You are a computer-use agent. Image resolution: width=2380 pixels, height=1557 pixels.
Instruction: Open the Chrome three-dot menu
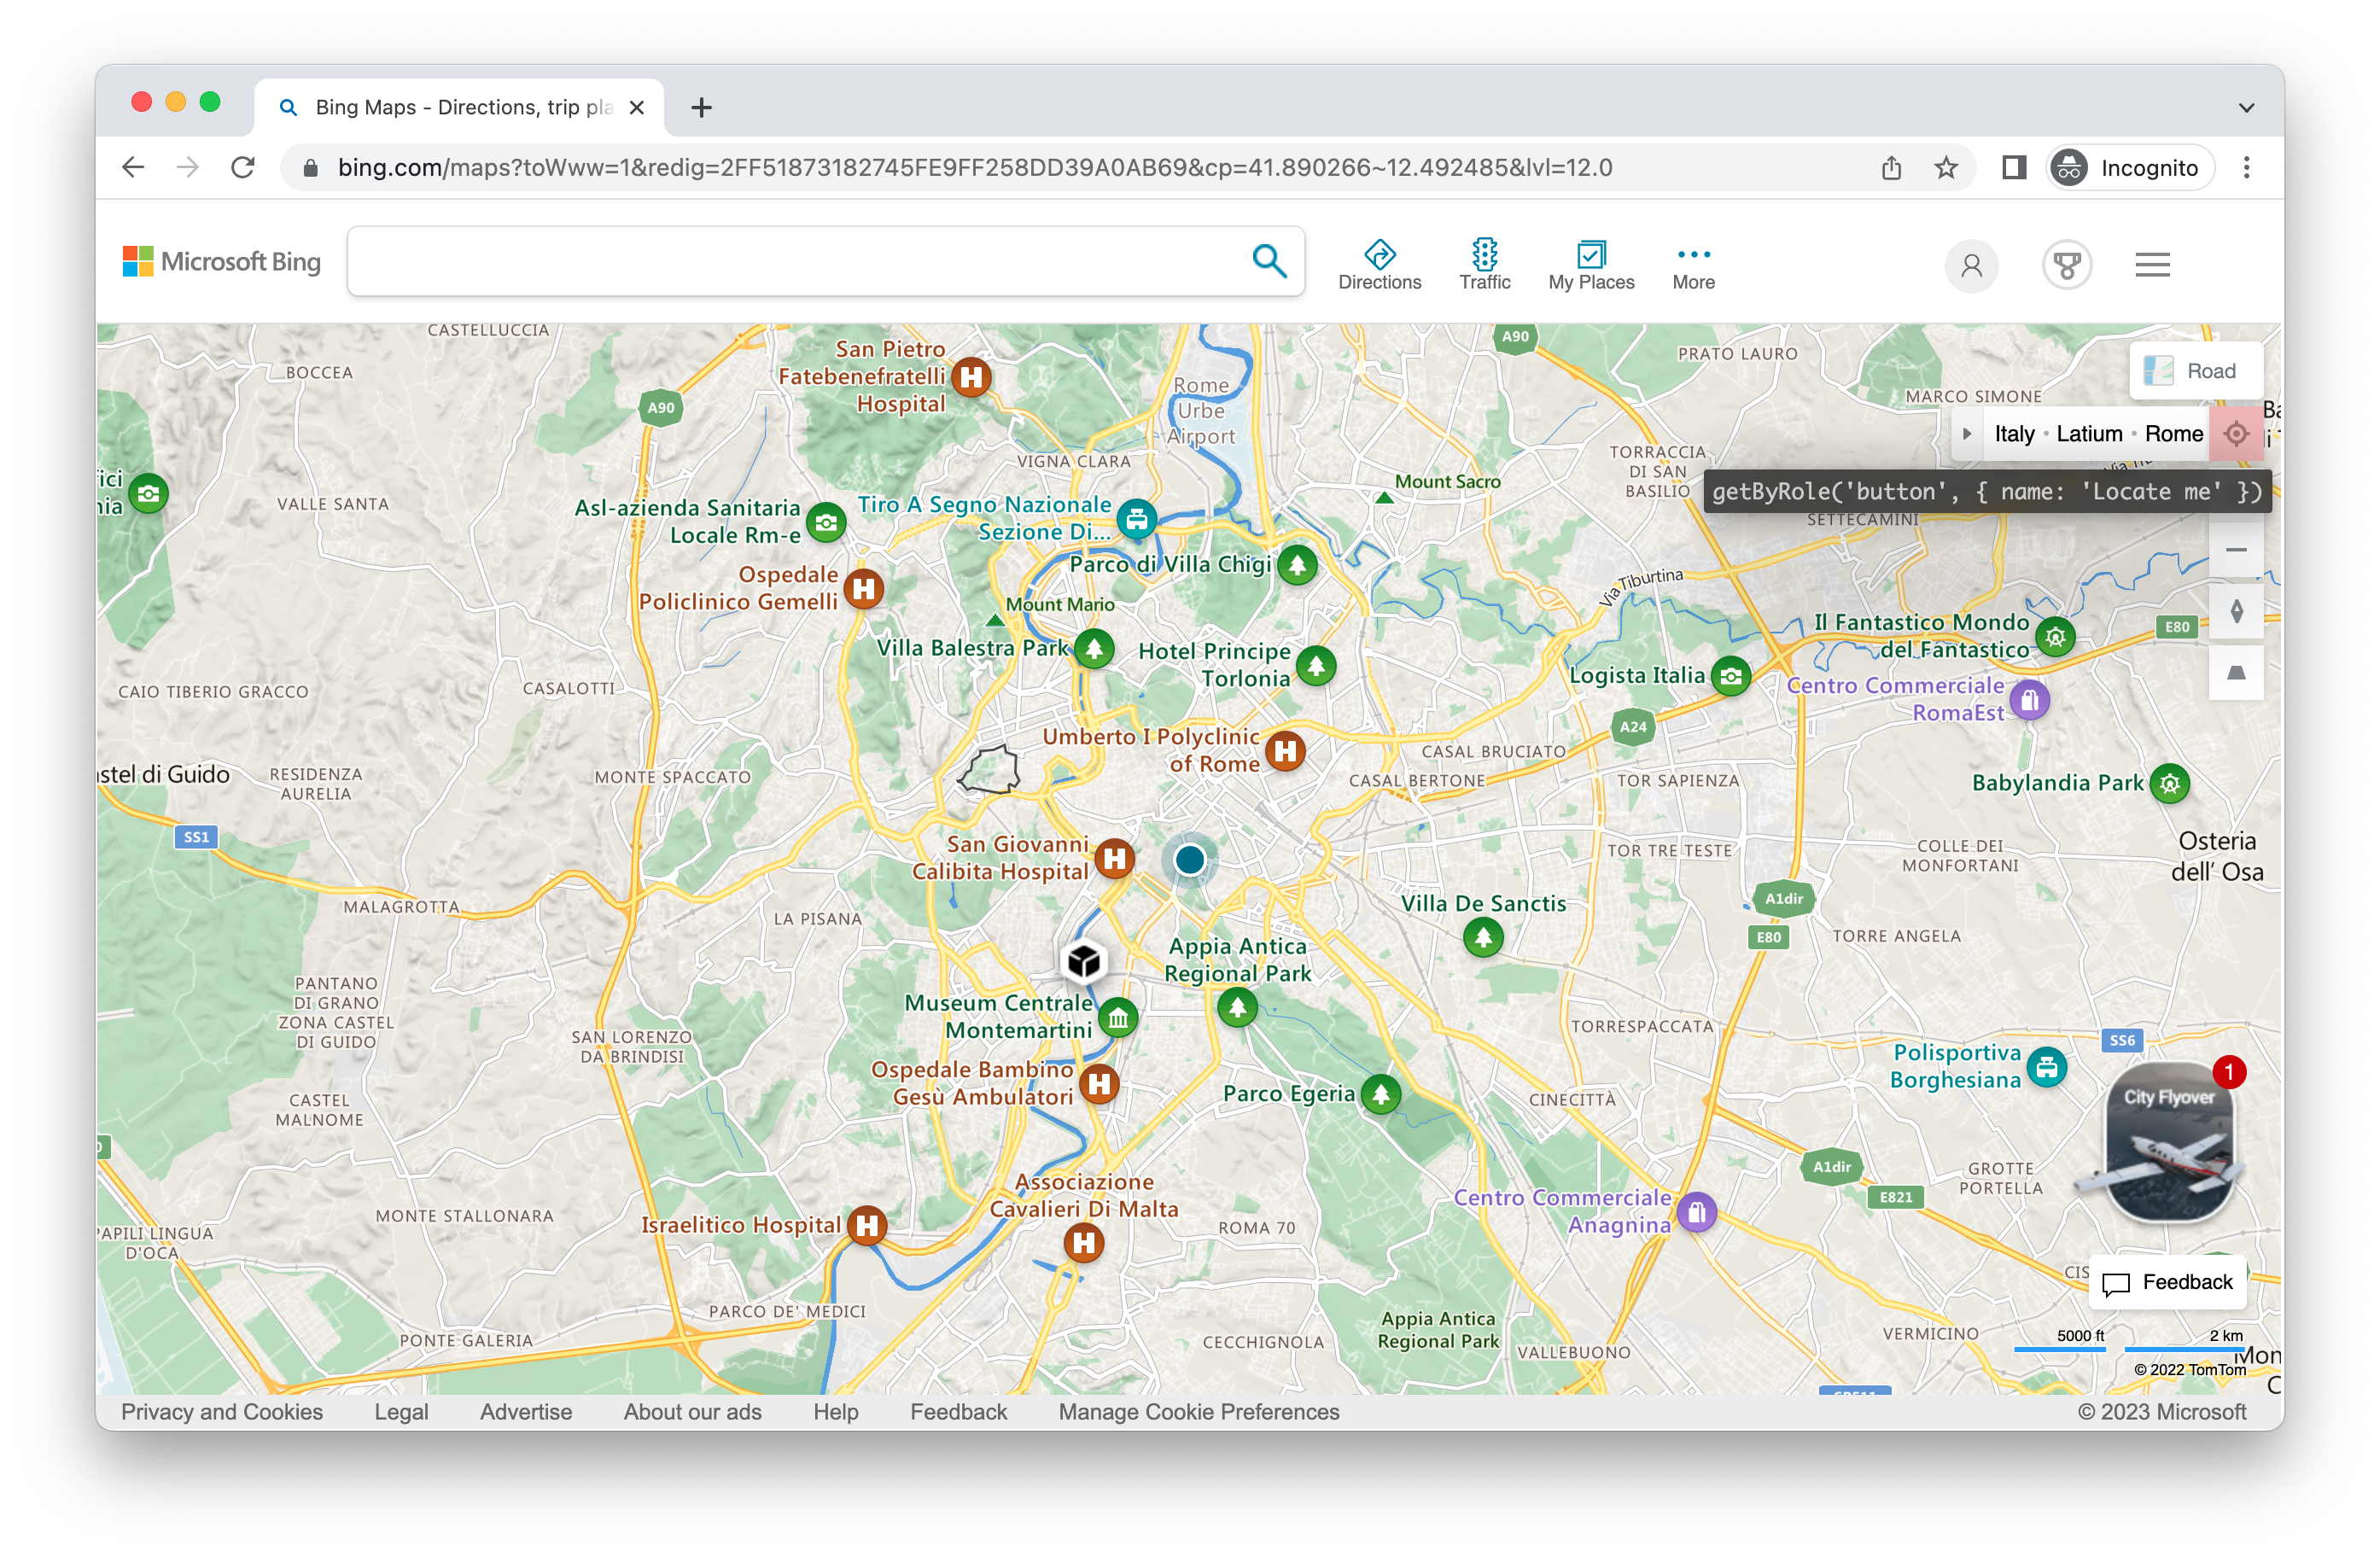2246,167
